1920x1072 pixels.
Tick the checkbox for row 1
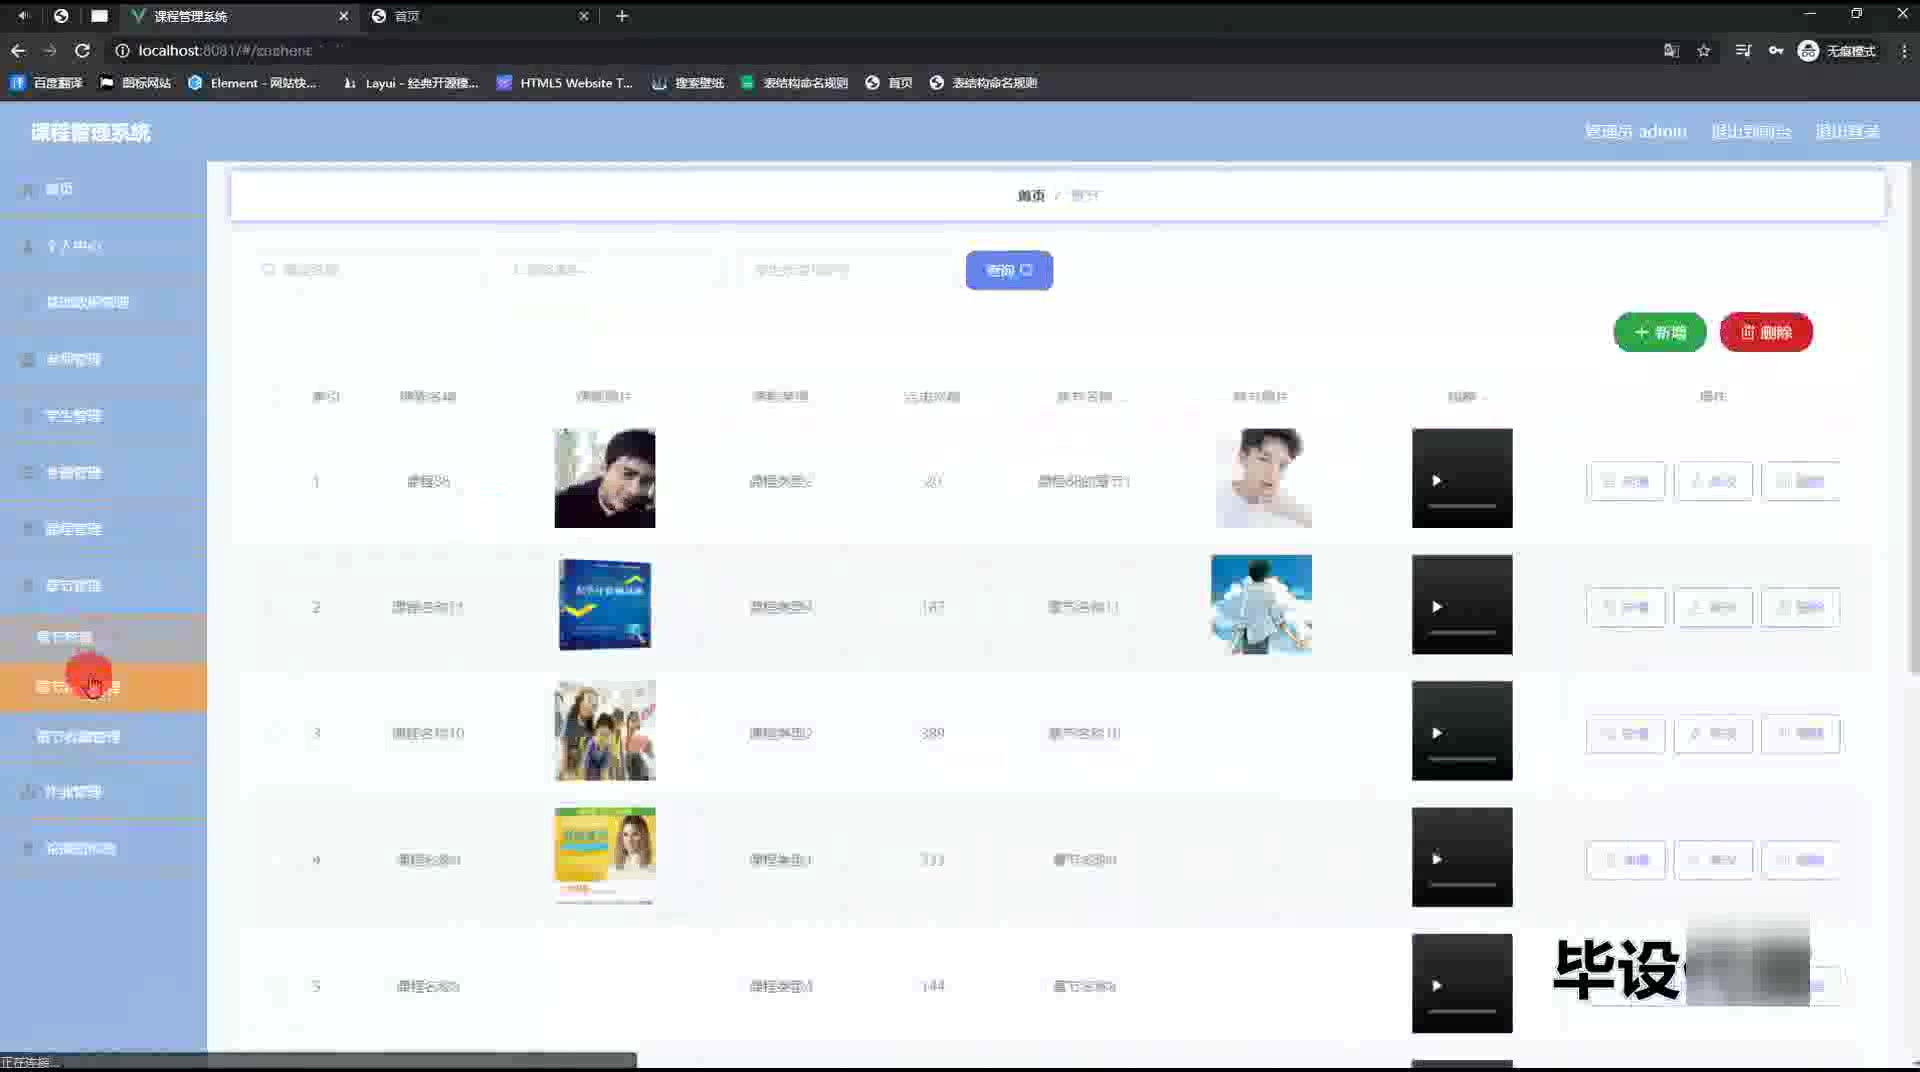tap(272, 481)
